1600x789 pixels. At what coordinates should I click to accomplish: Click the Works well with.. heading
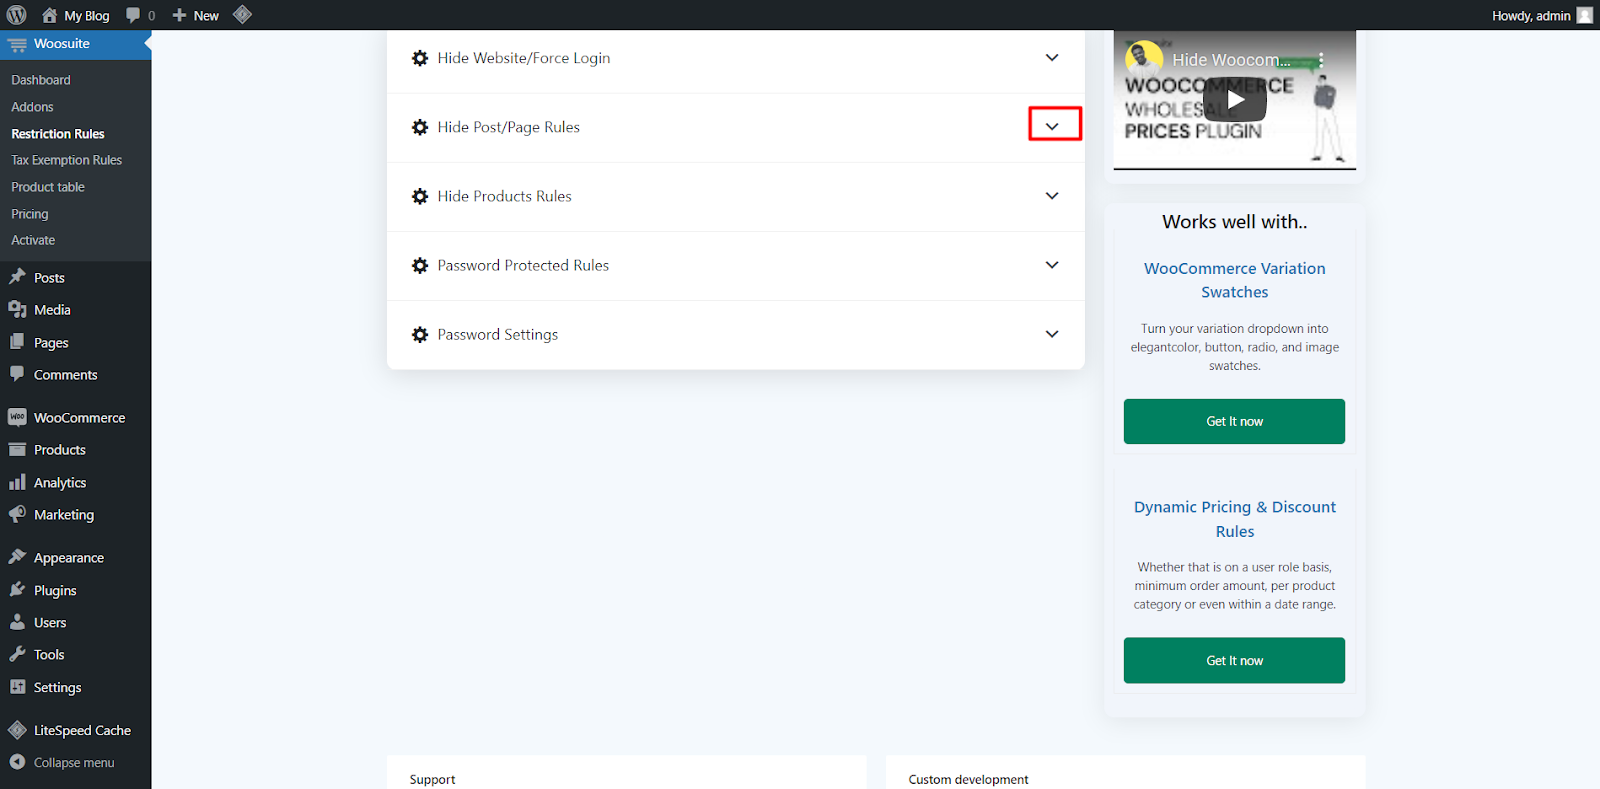(1235, 222)
